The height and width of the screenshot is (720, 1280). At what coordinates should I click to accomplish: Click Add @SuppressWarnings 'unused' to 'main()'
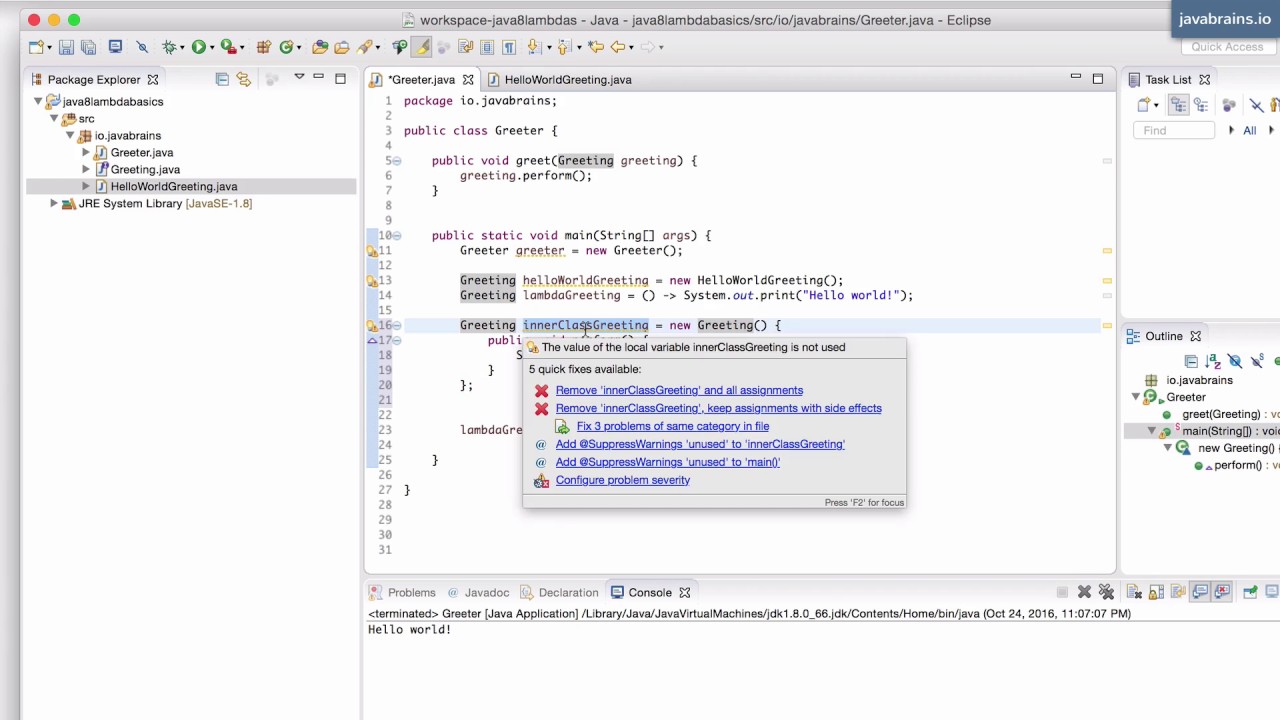667,462
